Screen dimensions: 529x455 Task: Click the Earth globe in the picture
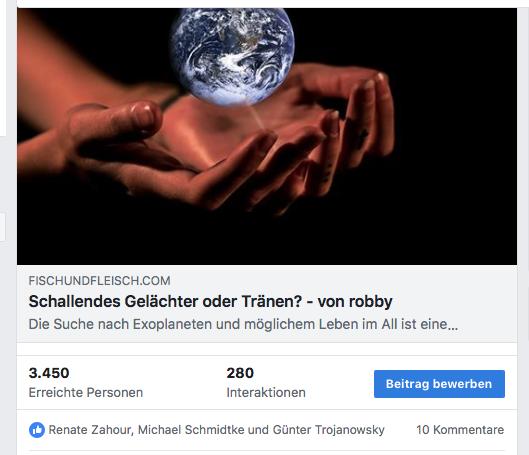tap(232, 54)
